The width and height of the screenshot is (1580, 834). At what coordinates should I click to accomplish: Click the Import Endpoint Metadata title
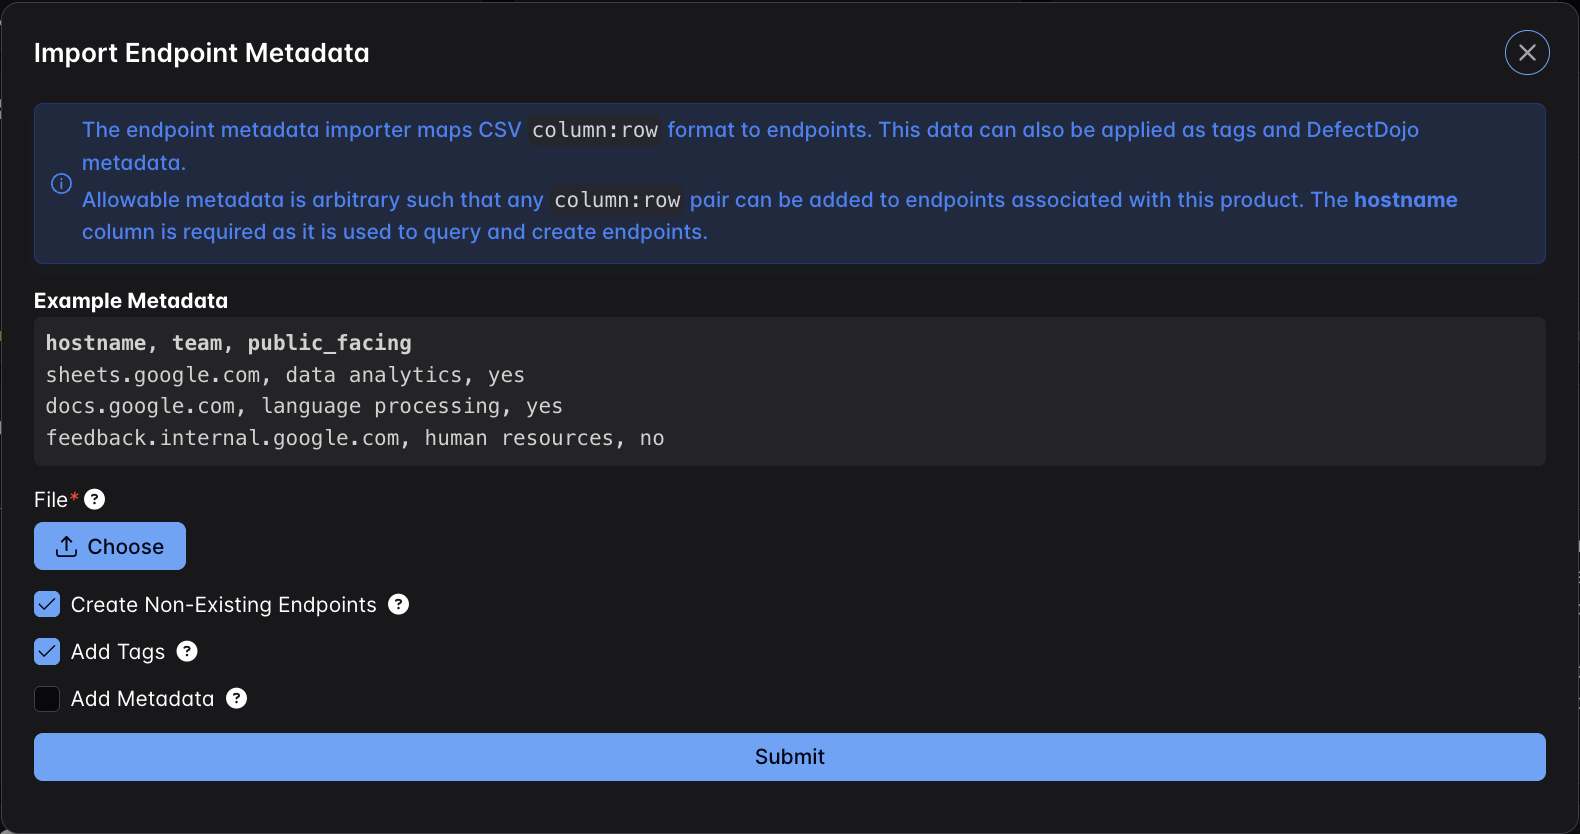pyautogui.click(x=201, y=53)
